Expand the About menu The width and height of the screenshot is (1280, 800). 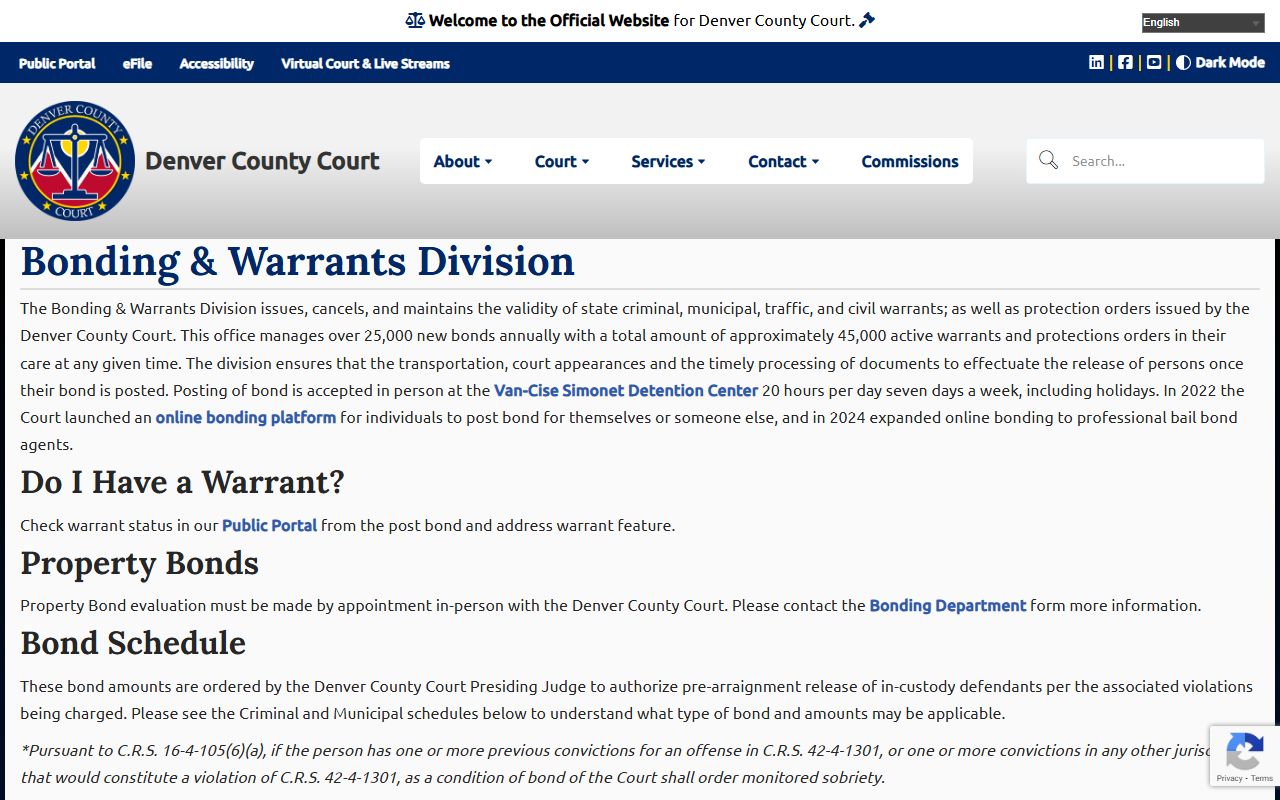pyautogui.click(x=463, y=161)
